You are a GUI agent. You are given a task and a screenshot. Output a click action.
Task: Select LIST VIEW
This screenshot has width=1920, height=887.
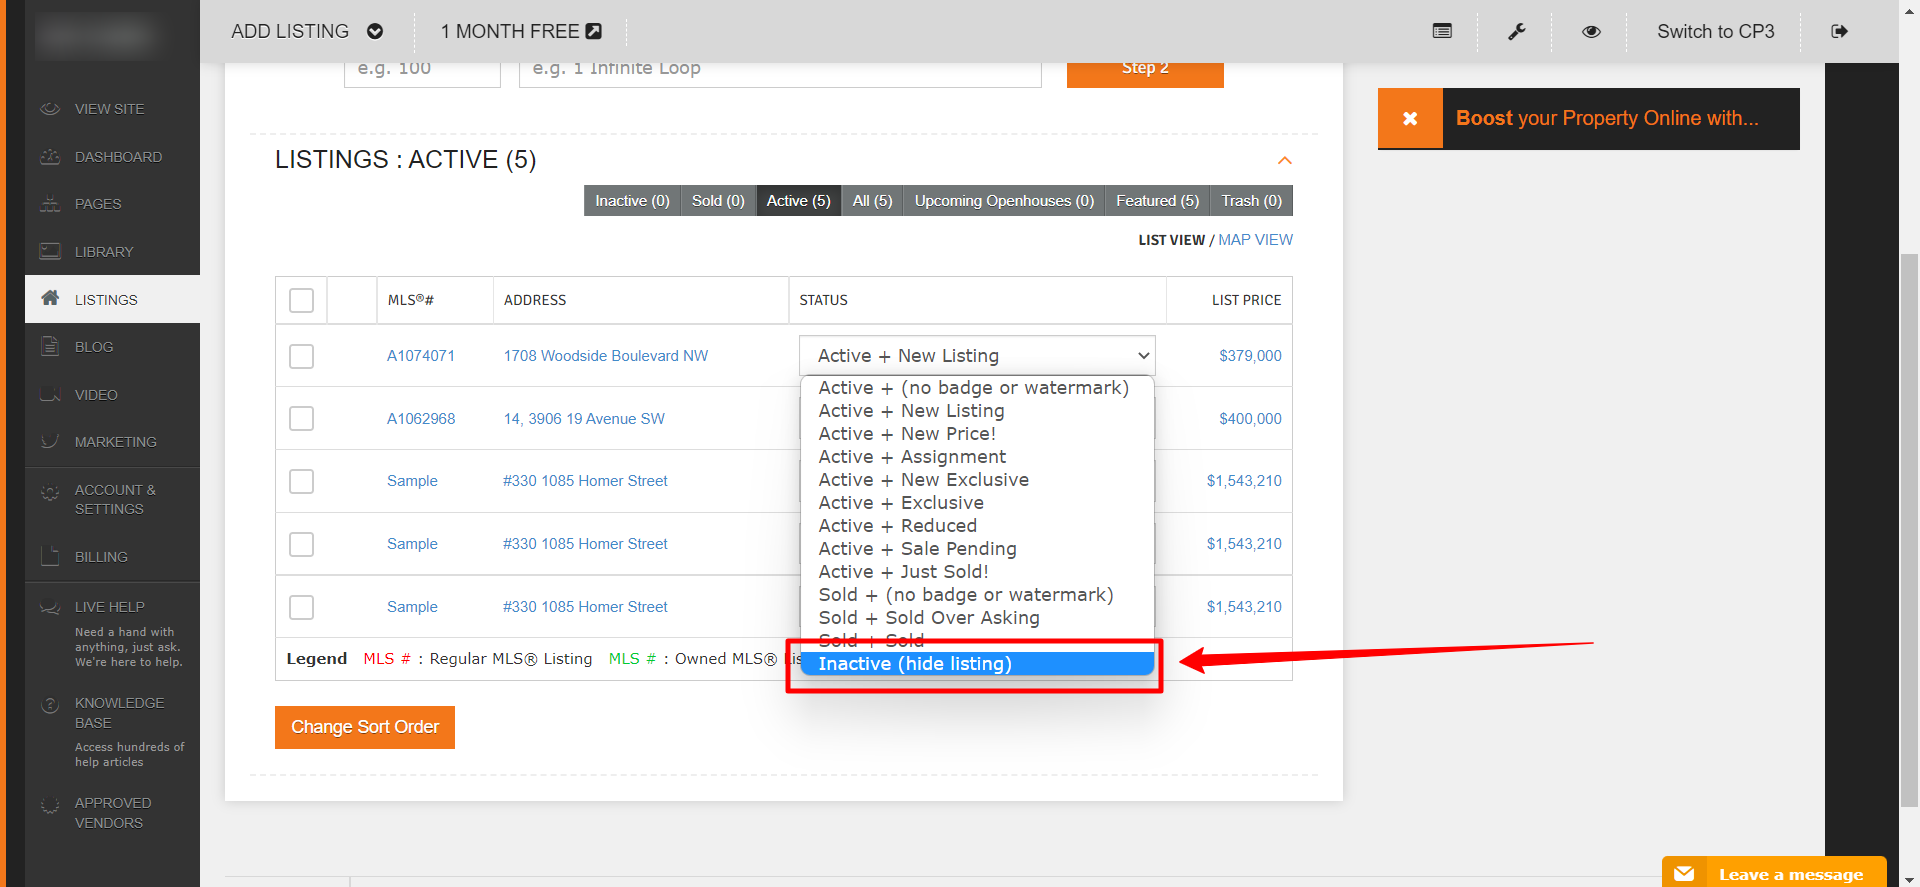coord(1171,240)
